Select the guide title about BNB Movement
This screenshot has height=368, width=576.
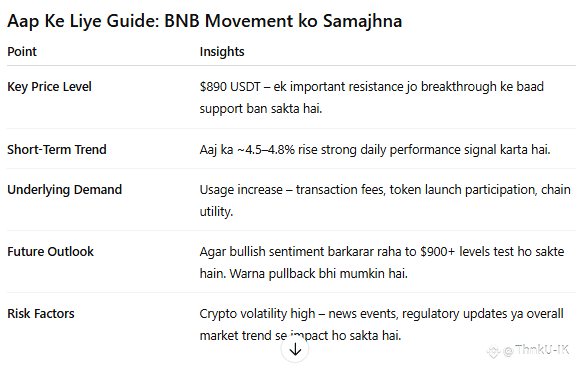point(205,21)
